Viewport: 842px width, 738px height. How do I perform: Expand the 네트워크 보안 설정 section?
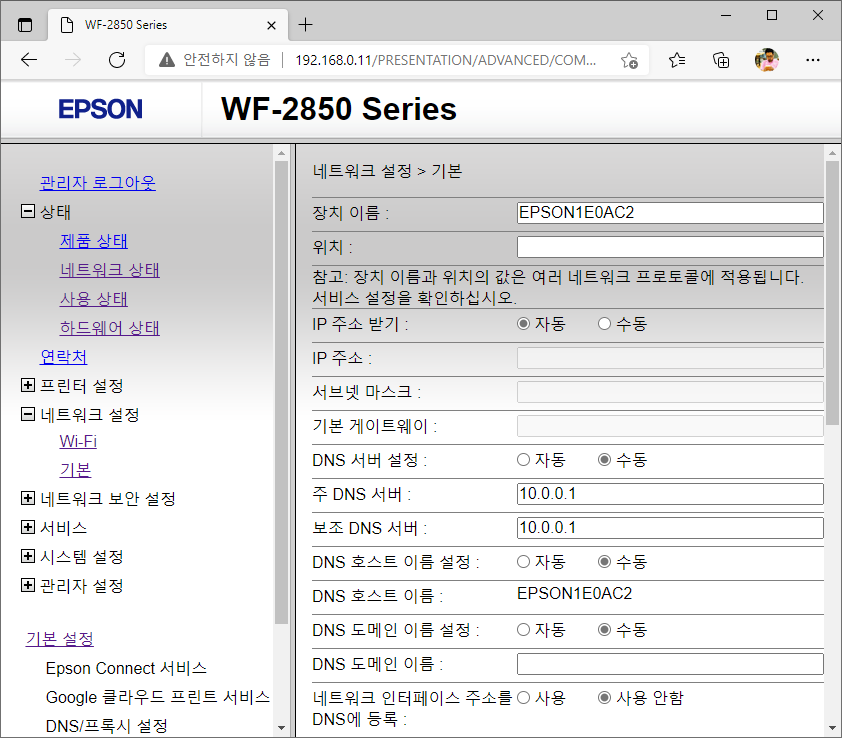pyautogui.click(x=28, y=498)
